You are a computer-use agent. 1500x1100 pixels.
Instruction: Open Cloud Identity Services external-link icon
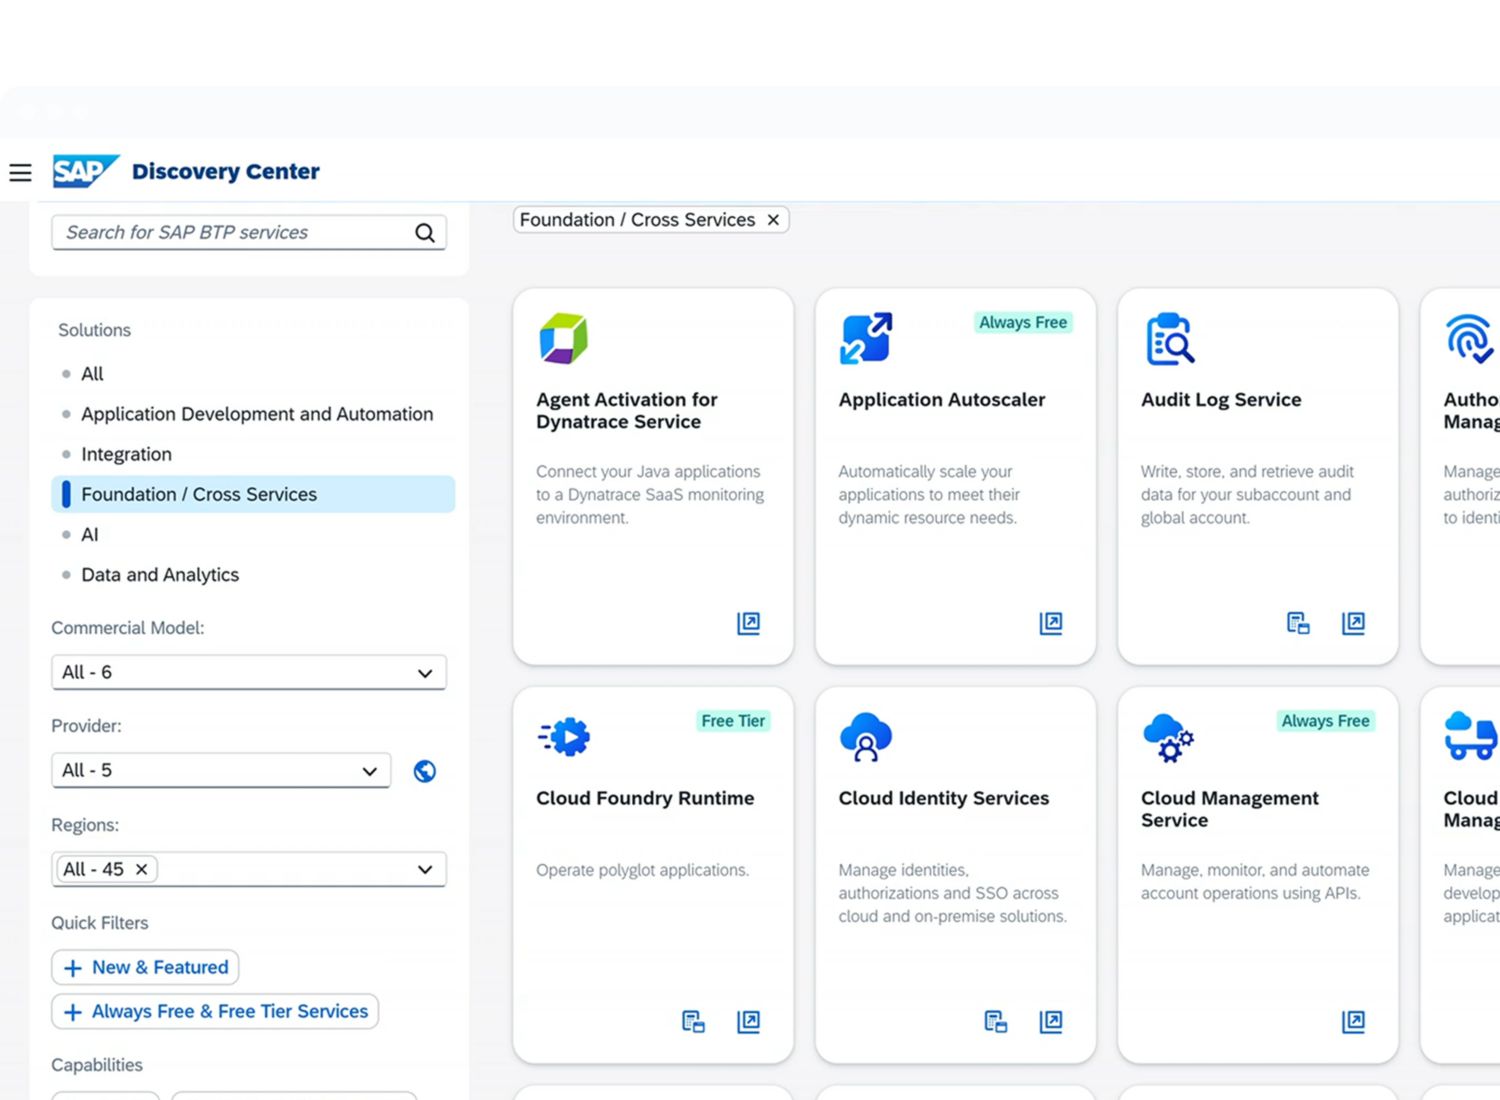pos(1051,1021)
